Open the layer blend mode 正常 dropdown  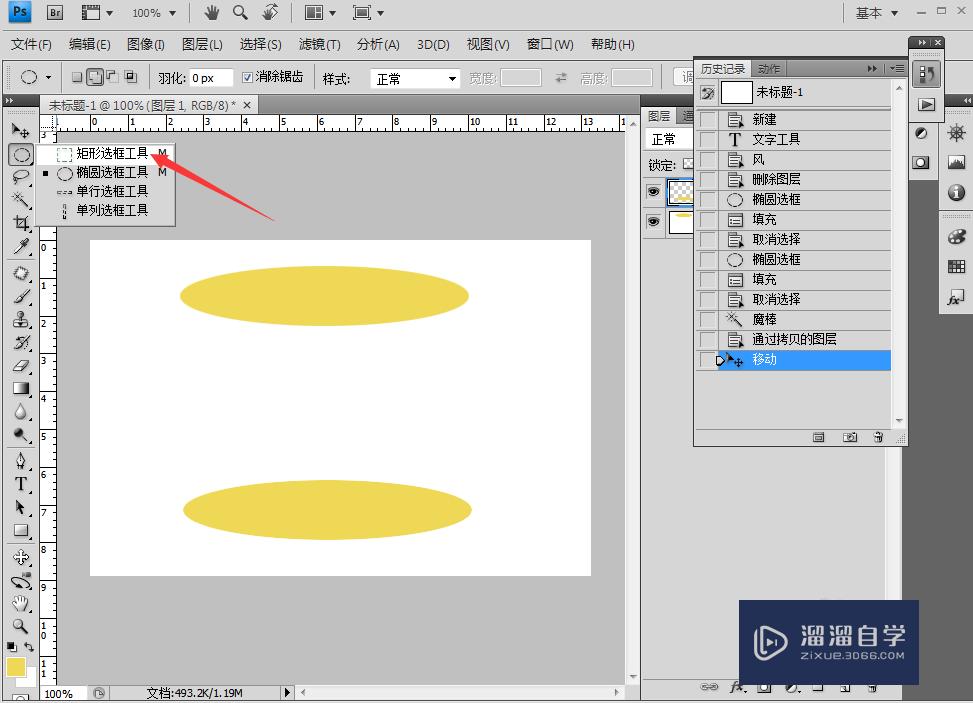669,140
